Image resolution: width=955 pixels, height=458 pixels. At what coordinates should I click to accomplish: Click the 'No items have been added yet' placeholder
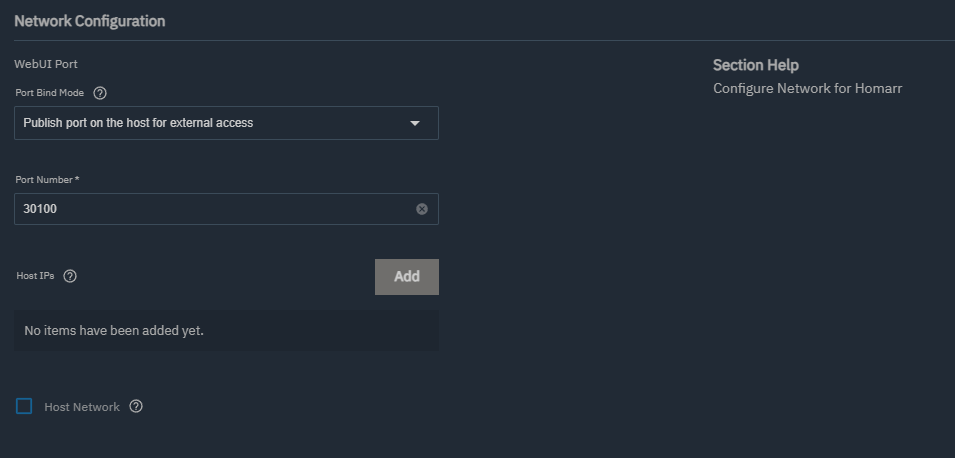coord(114,331)
